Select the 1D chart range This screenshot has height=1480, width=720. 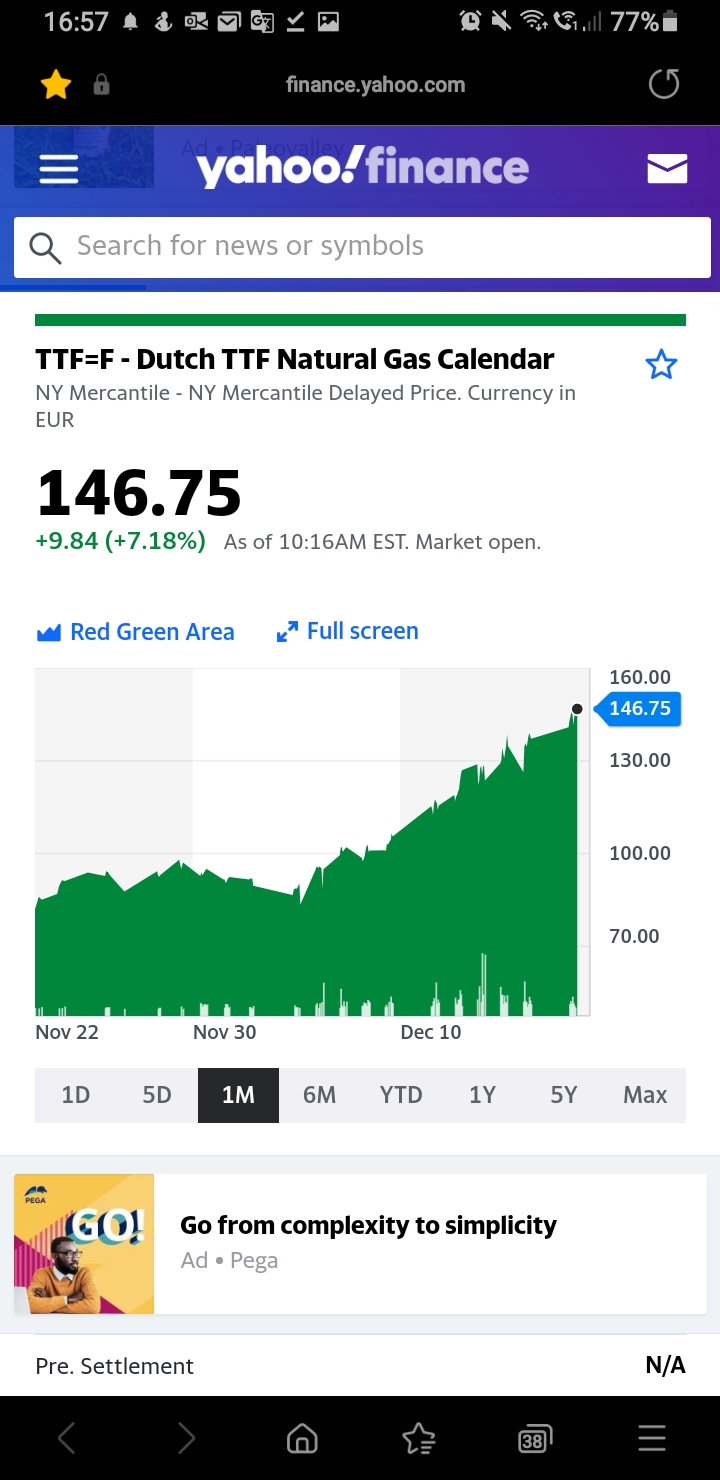pos(76,1095)
